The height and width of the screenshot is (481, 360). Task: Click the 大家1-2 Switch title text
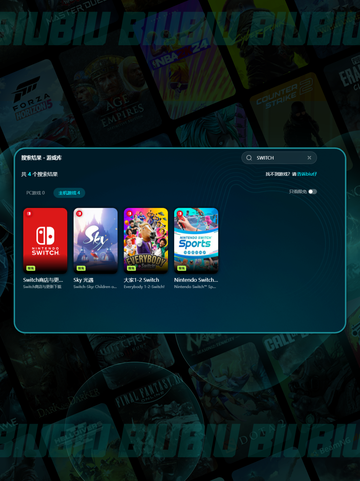(x=141, y=280)
